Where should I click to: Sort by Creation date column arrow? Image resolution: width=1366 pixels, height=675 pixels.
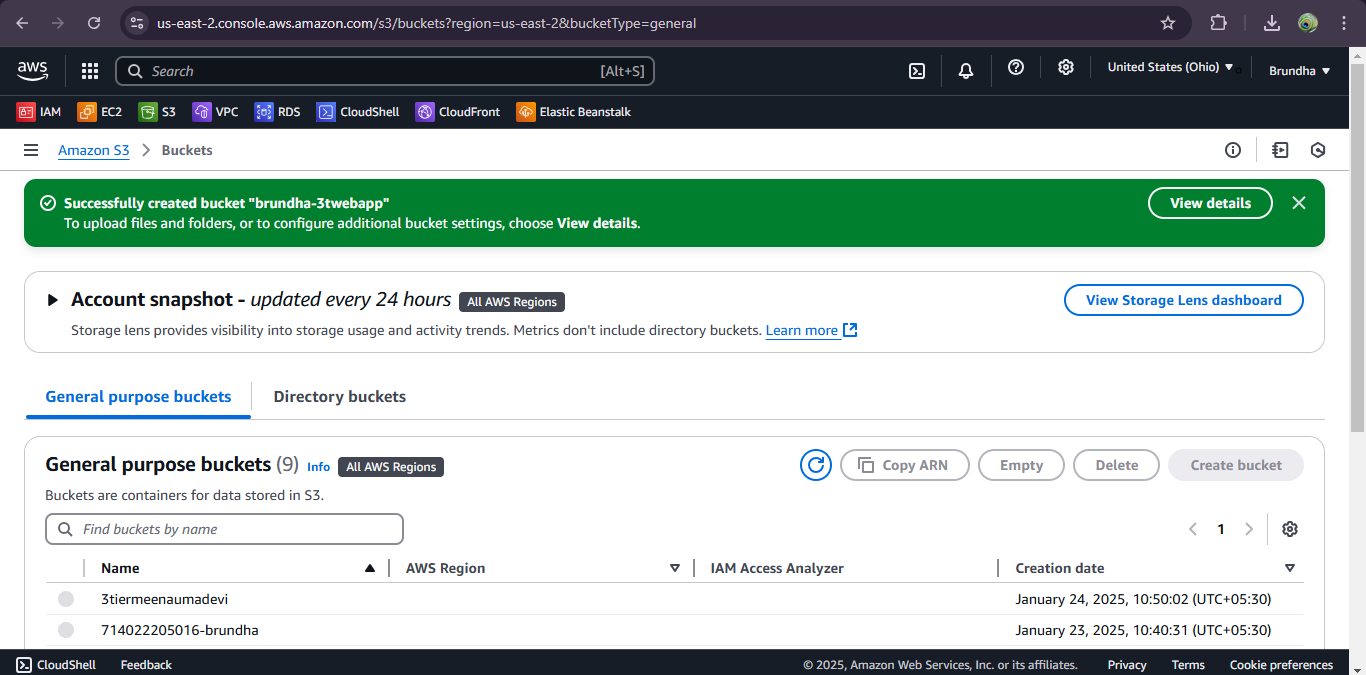(x=1290, y=568)
